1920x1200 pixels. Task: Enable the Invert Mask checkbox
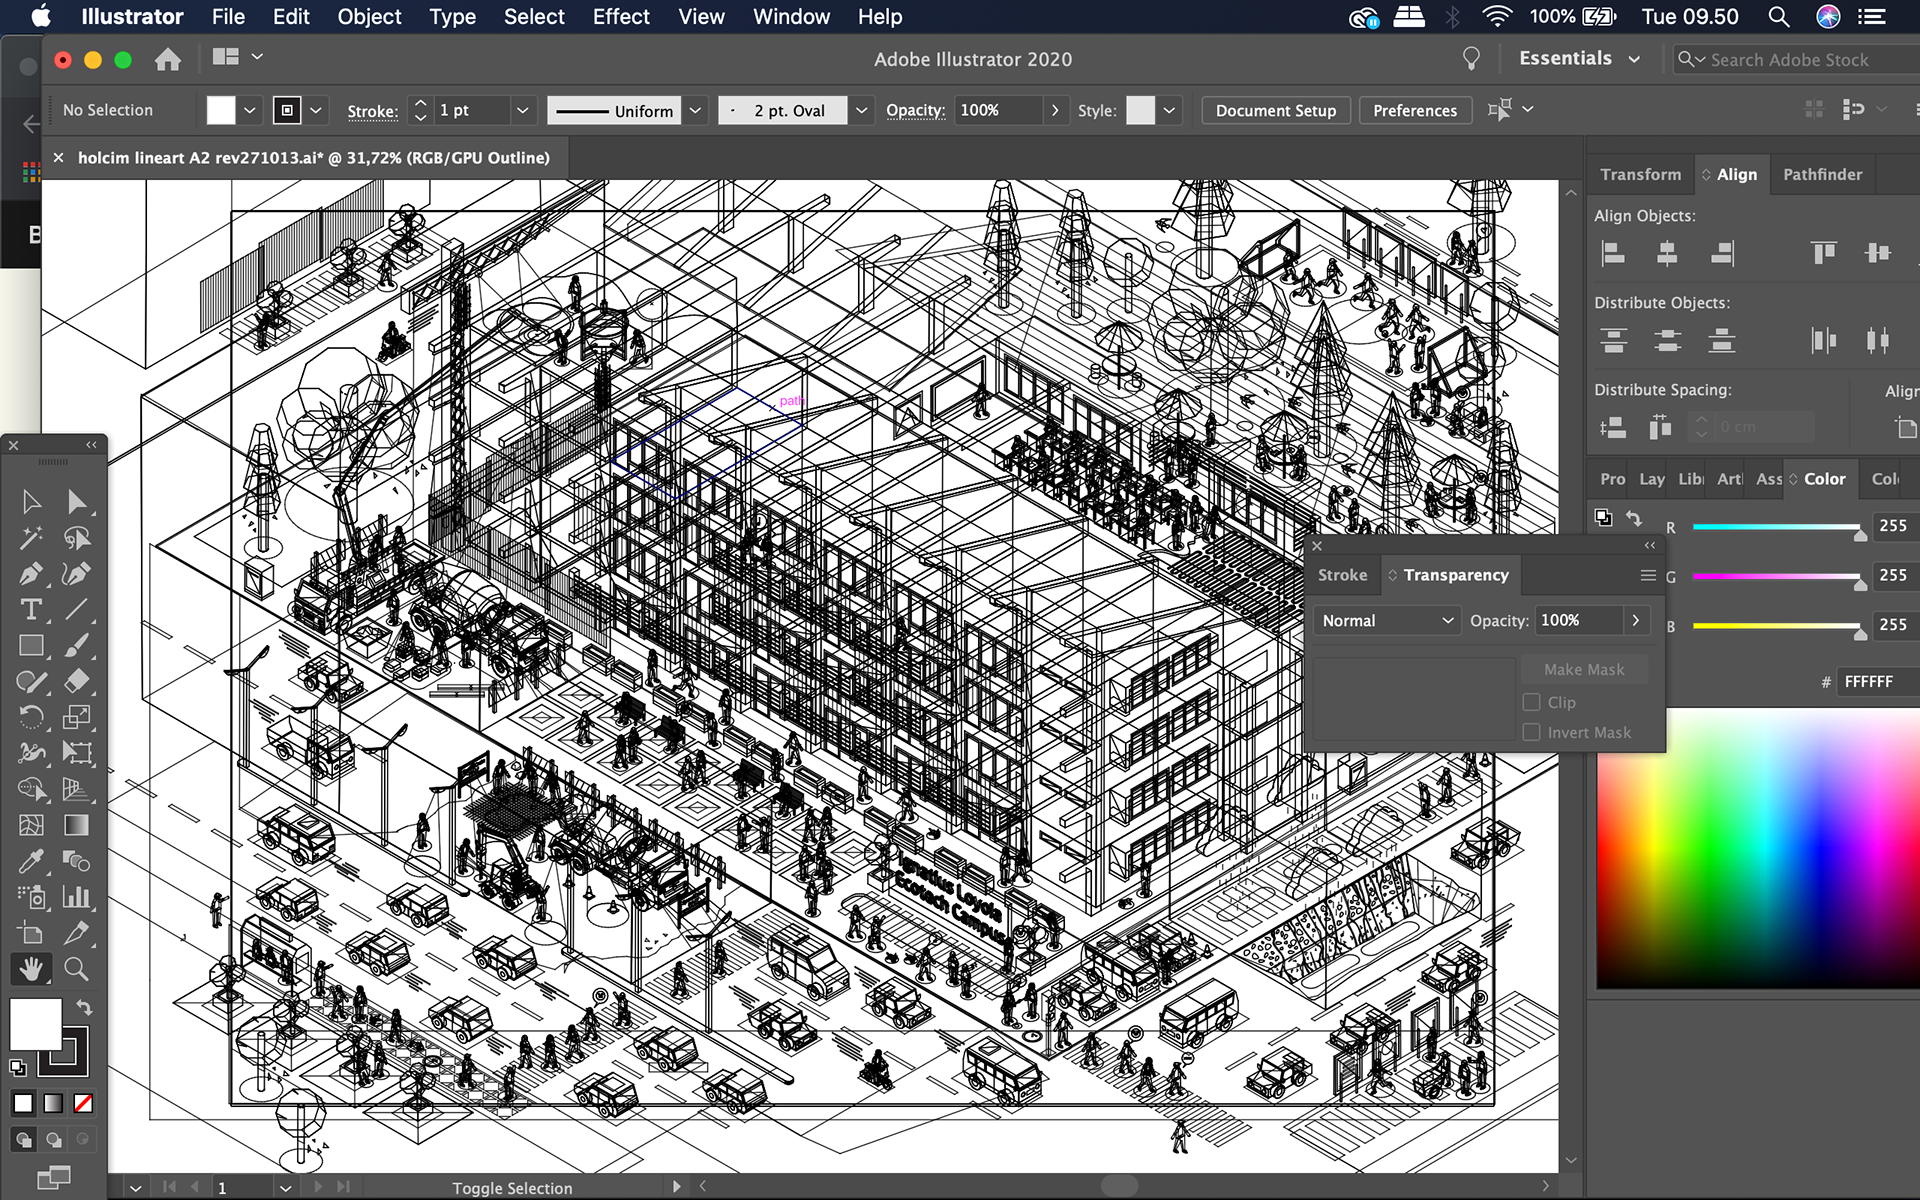pos(1531,732)
